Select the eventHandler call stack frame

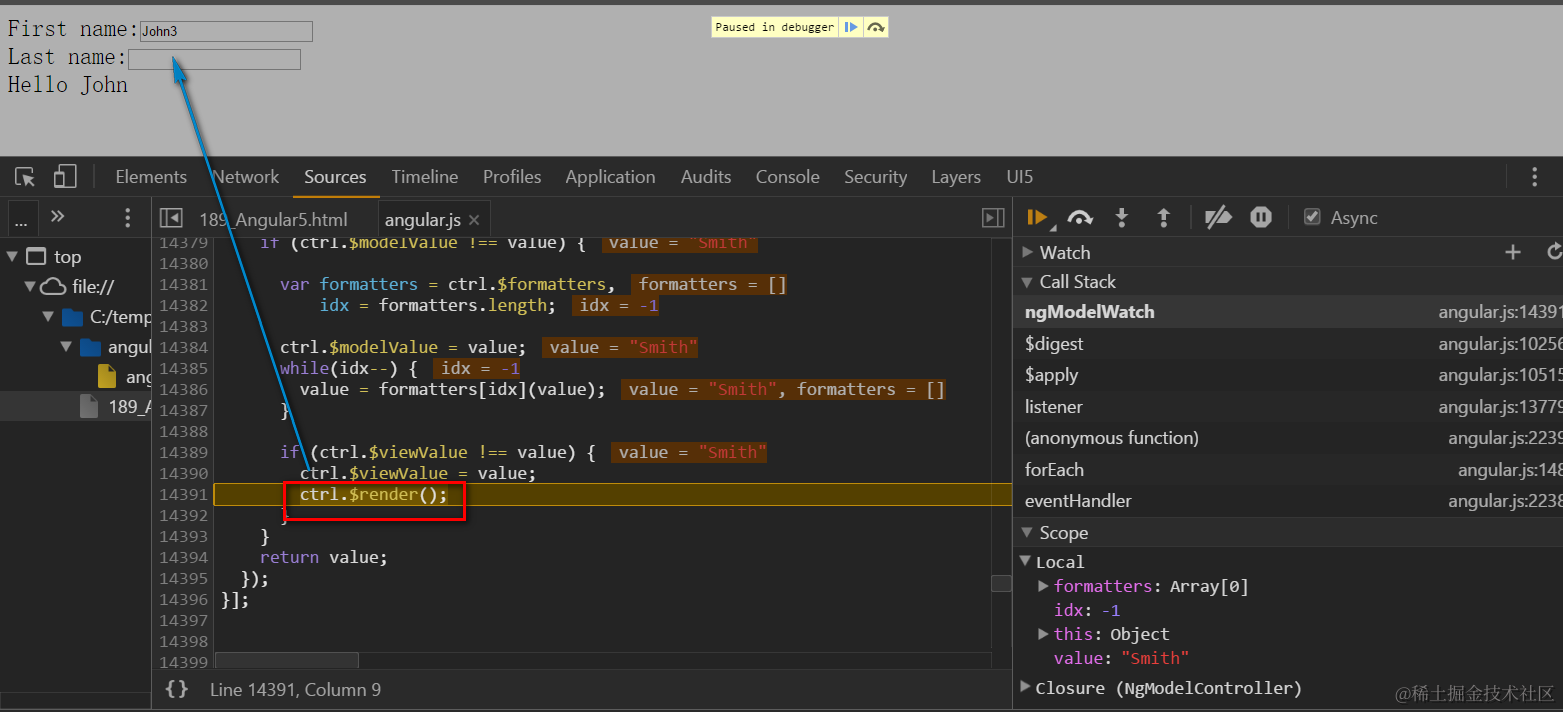1288,501
